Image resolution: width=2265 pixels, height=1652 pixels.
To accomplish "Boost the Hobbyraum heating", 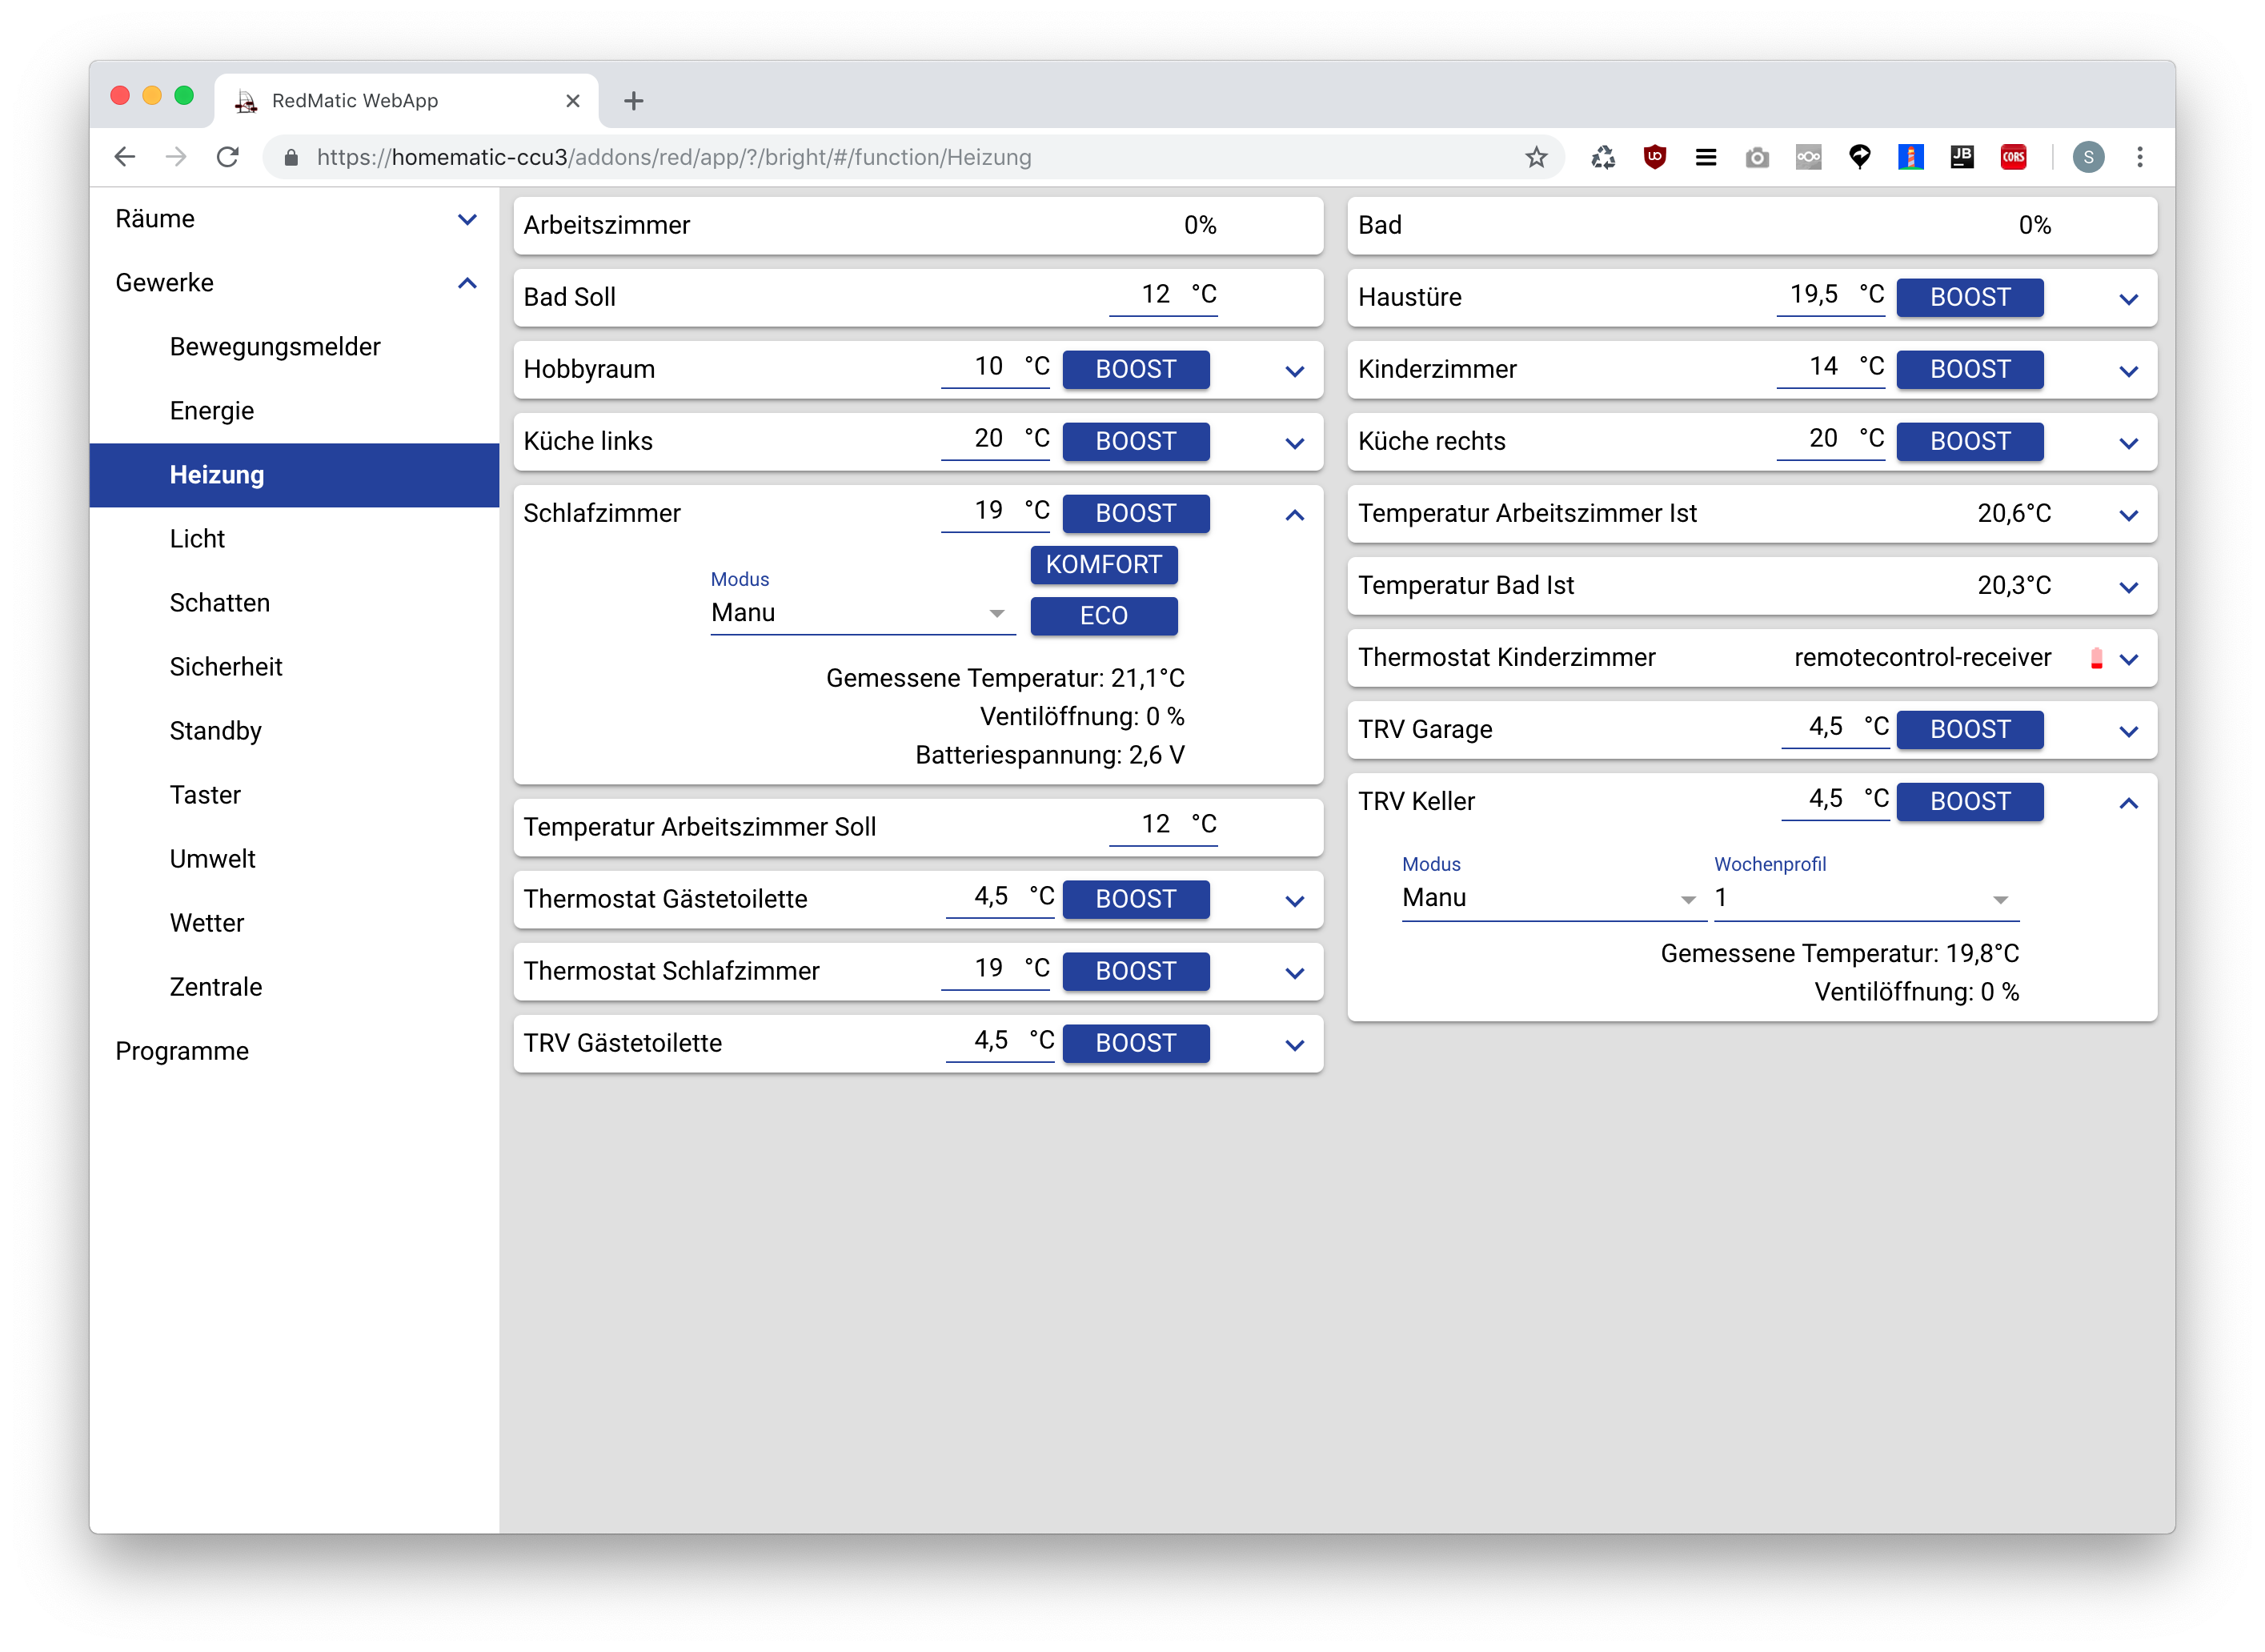I will pos(1135,369).
